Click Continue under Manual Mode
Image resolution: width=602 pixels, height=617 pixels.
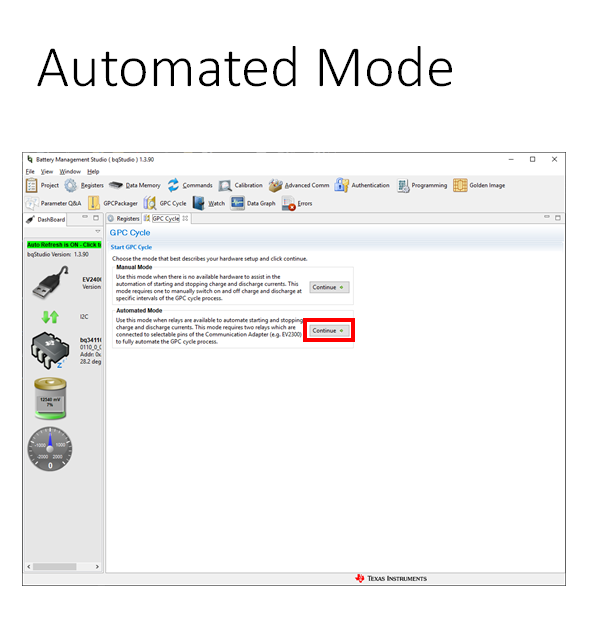click(329, 287)
